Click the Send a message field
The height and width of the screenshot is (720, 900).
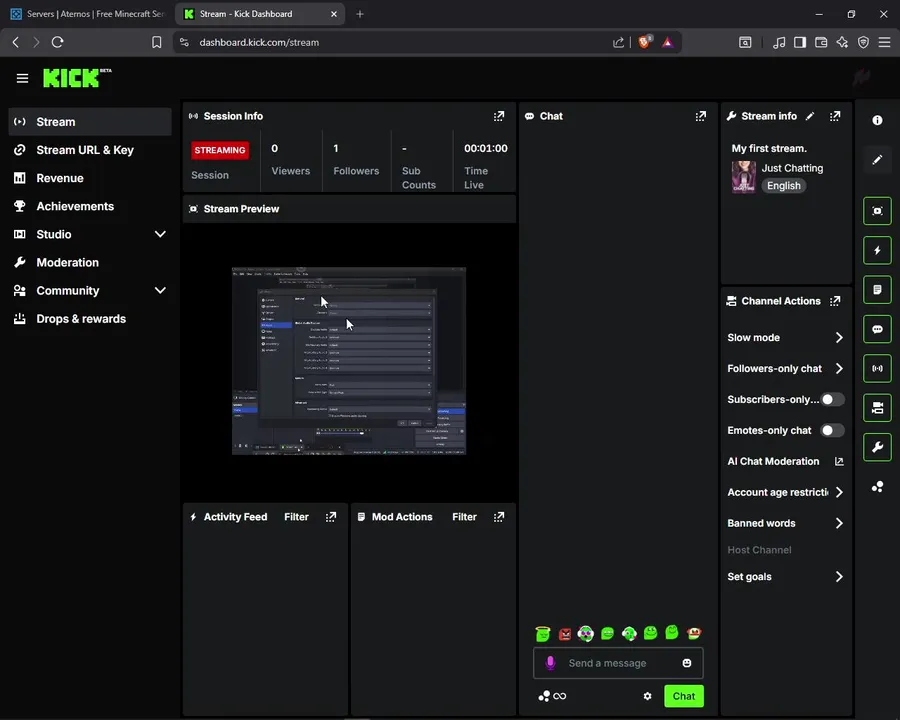pos(618,663)
